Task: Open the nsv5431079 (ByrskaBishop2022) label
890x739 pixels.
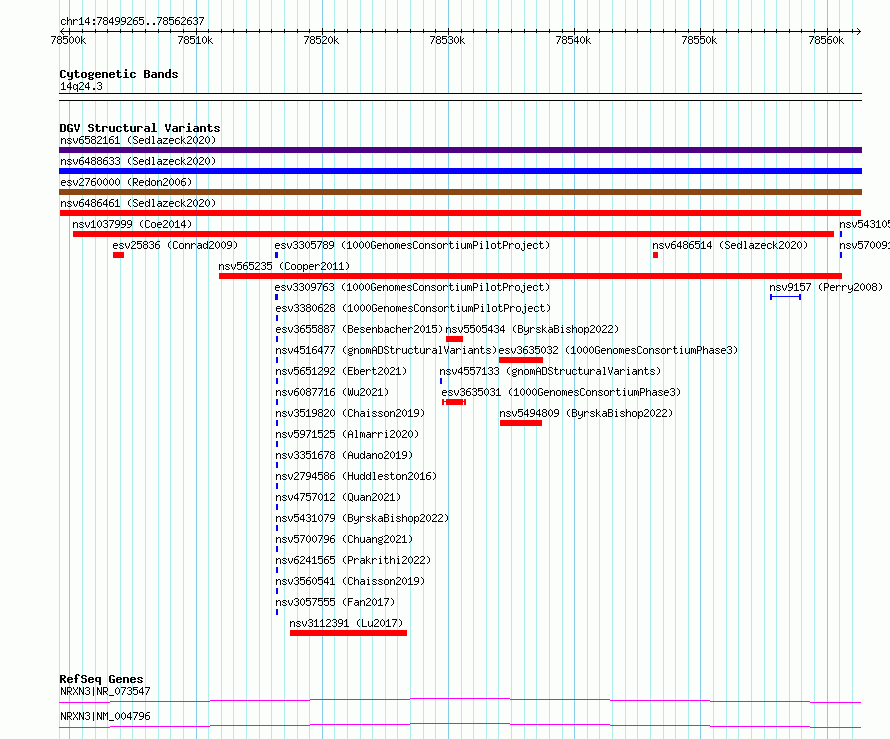Action: coord(362,518)
